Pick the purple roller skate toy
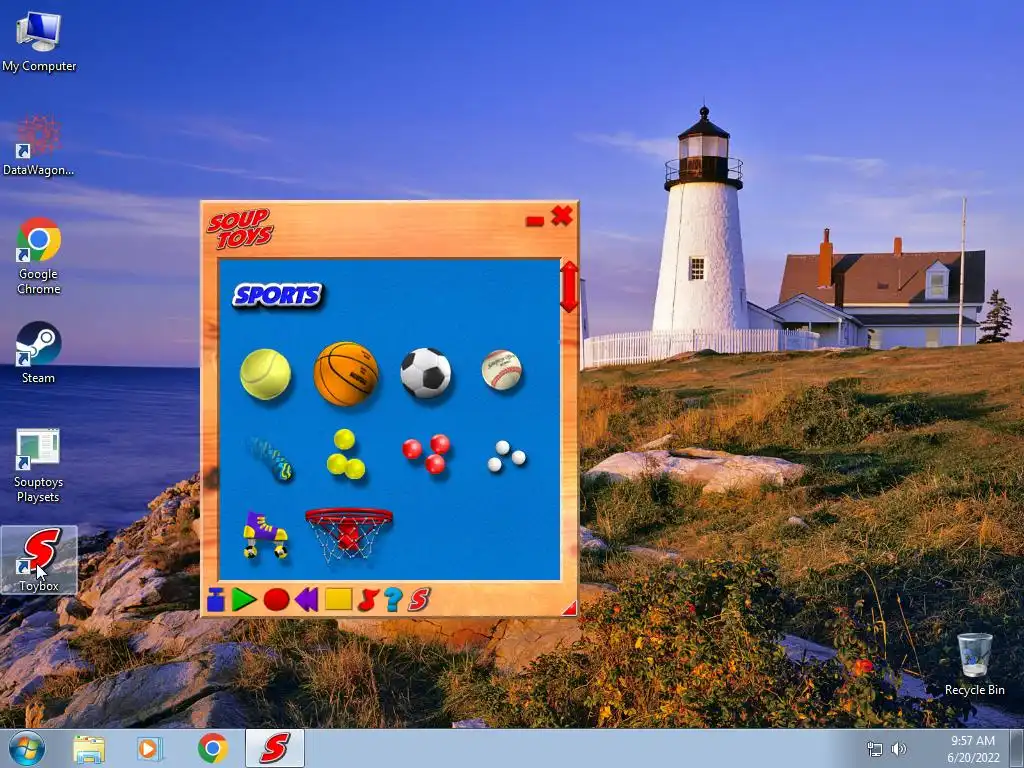Image resolution: width=1024 pixels, height=768 pixels. pos(266,535)
